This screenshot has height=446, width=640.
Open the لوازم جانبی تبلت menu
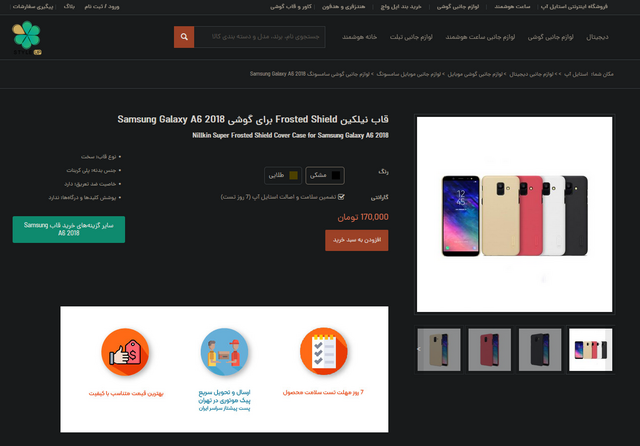click(411, 37)
